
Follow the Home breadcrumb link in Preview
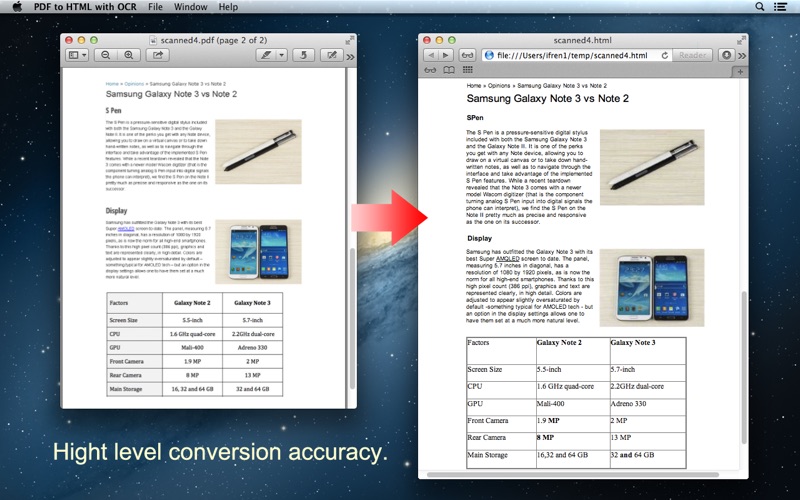coord(112,84)
